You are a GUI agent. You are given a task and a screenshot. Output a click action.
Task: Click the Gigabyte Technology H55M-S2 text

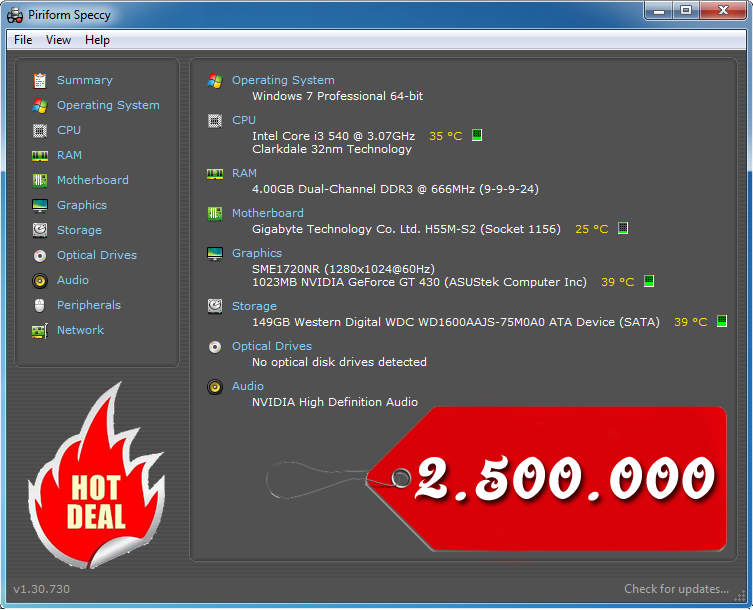(406, 229)
